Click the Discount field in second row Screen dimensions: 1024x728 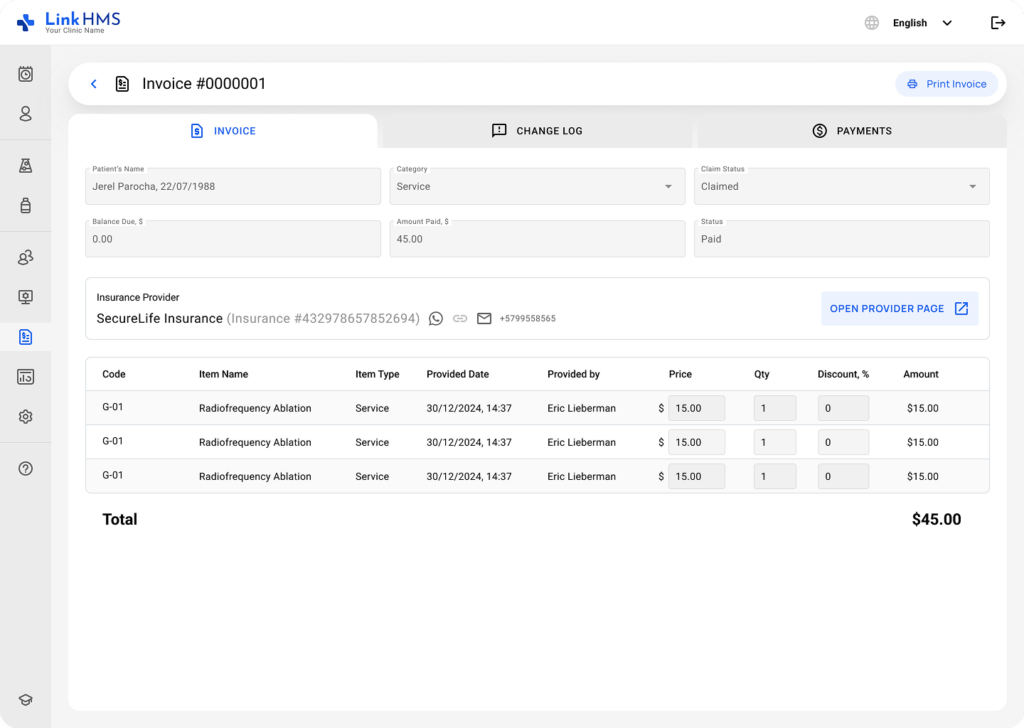(x=843, y=442)
